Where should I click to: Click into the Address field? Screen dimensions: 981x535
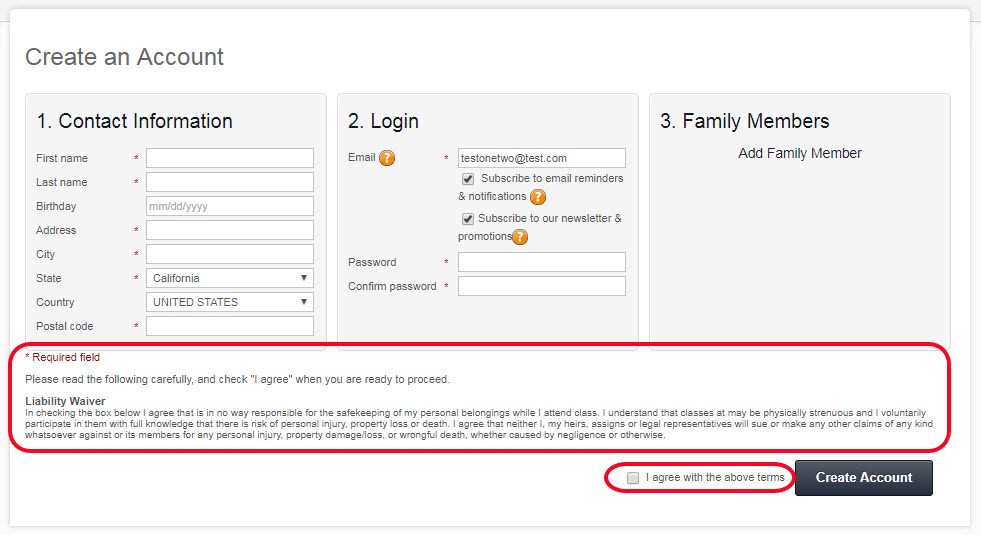230,230
